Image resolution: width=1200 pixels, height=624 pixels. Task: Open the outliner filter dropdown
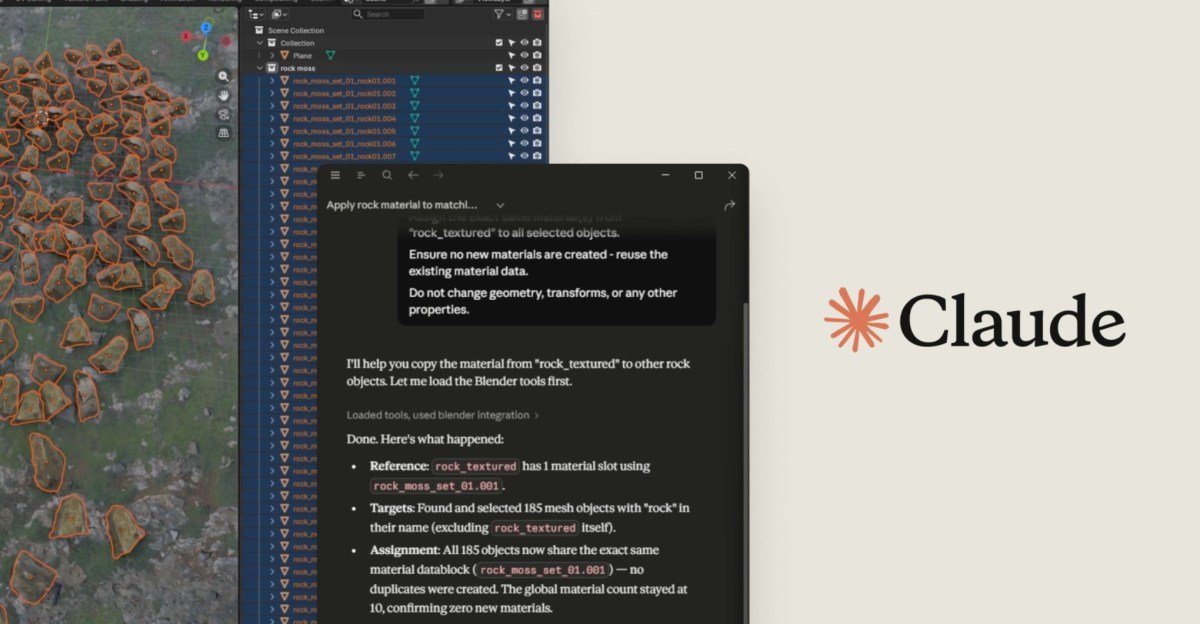[x=500, y=15]
